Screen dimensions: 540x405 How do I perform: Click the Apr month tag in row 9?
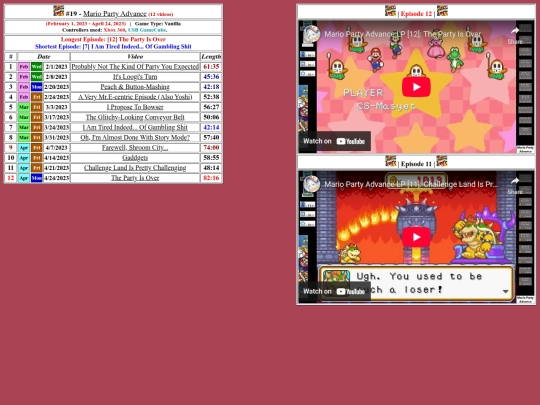24,147
